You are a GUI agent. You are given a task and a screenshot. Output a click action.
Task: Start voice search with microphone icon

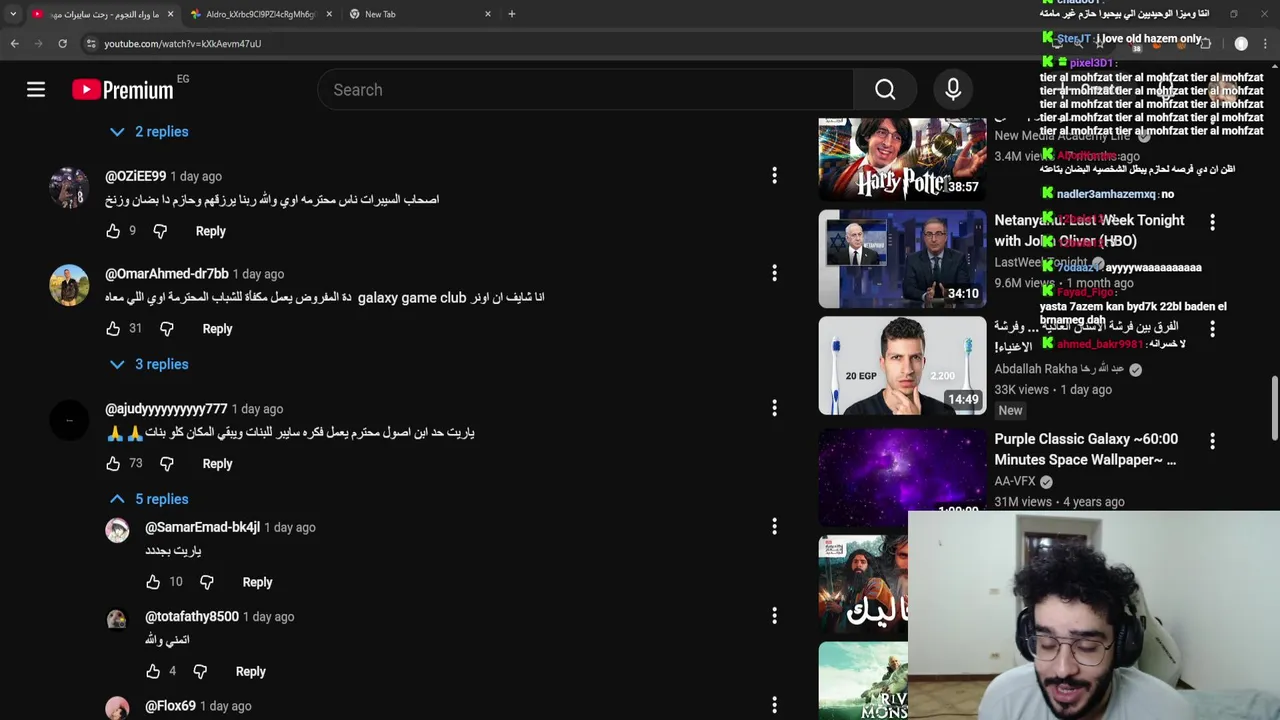(x=953, y=90)
